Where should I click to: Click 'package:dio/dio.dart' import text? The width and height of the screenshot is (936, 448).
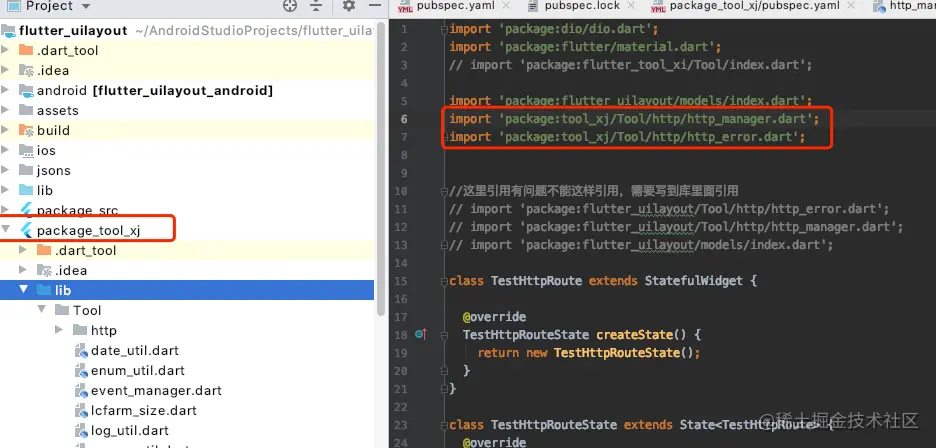point(575,29)
